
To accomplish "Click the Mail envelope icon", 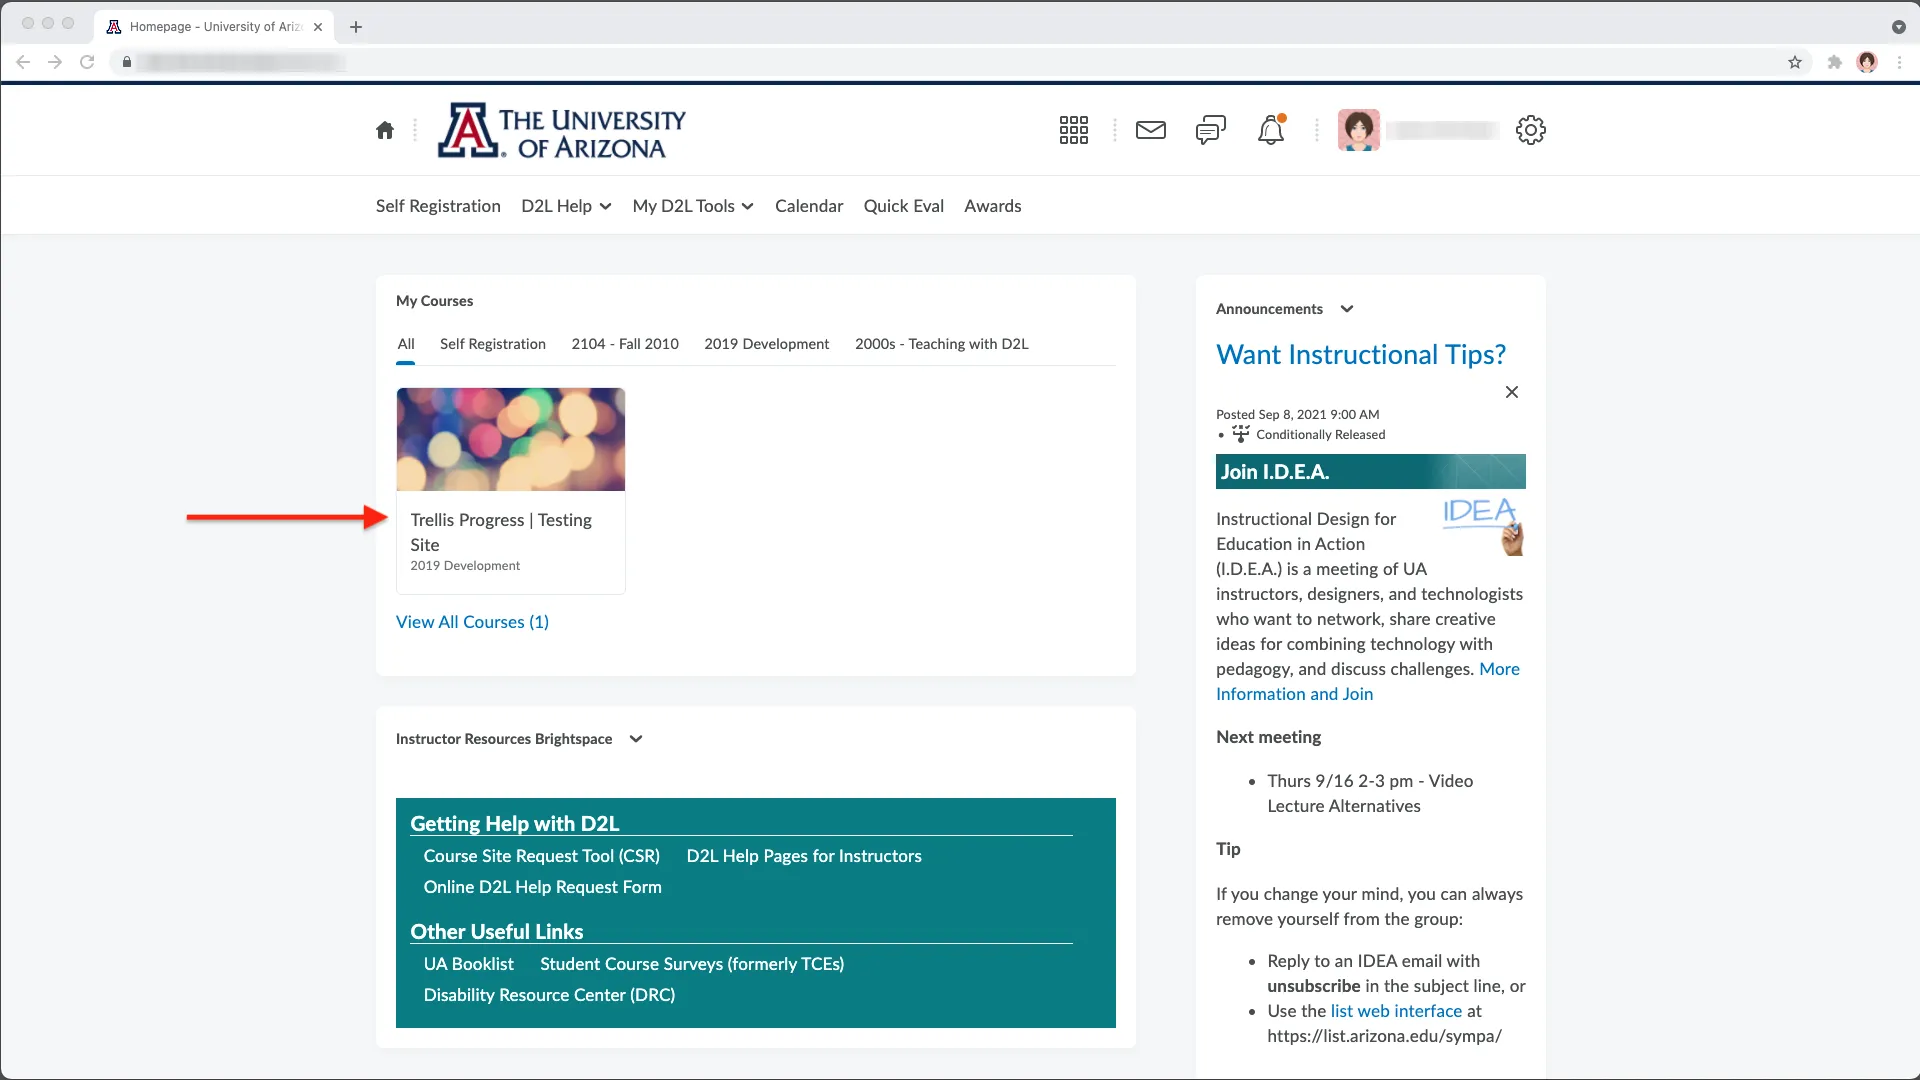I will point(1150,129).
